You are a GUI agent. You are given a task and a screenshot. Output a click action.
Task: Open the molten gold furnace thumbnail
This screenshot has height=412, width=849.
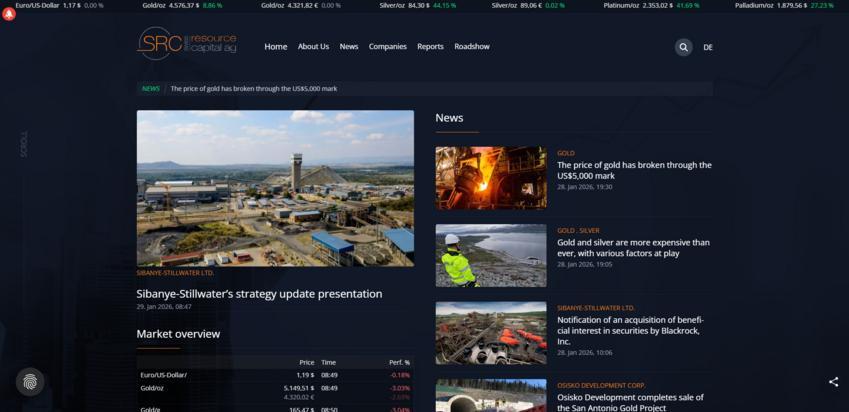[490, 177]
